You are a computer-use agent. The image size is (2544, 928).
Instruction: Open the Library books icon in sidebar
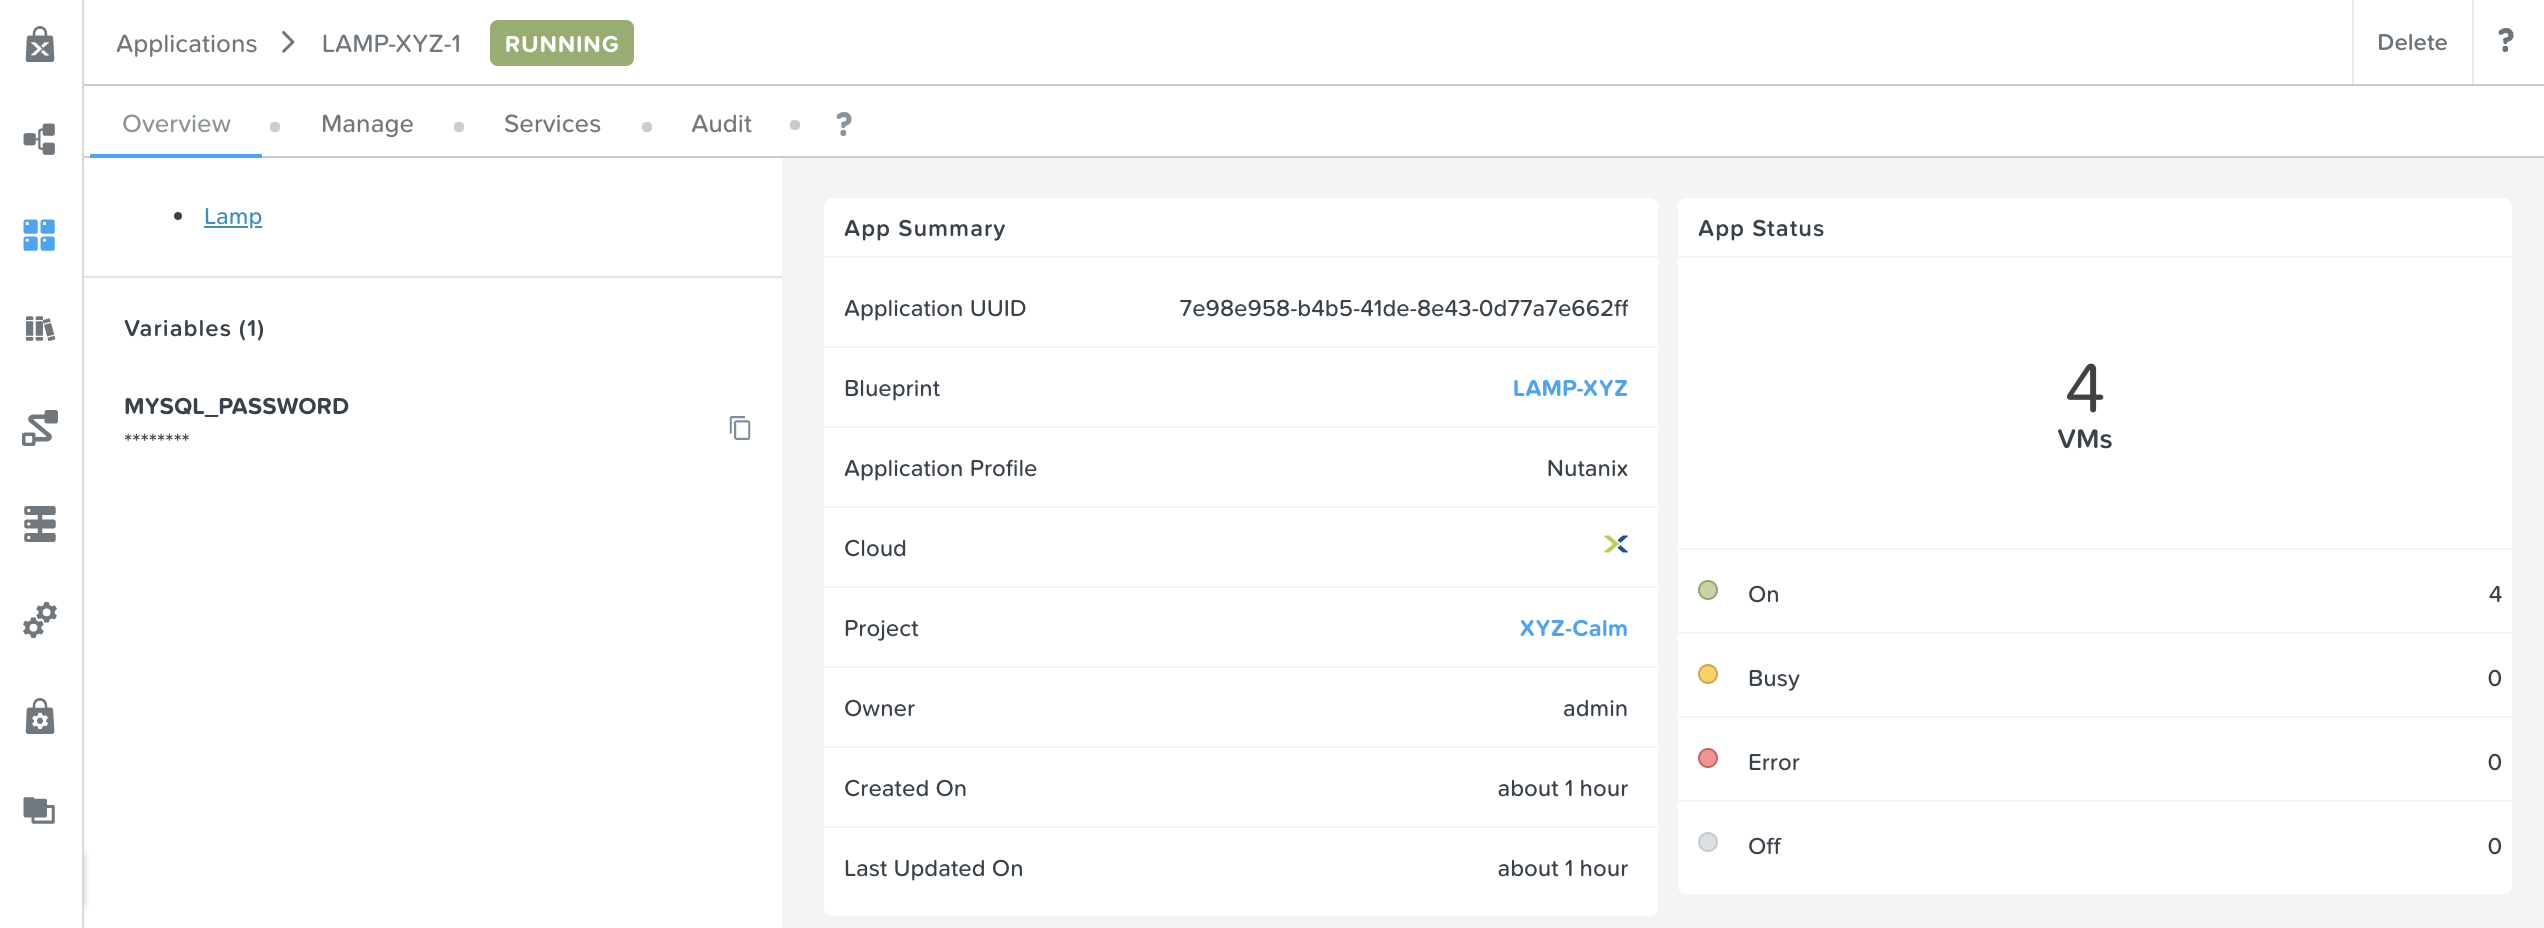pos(39,328)
